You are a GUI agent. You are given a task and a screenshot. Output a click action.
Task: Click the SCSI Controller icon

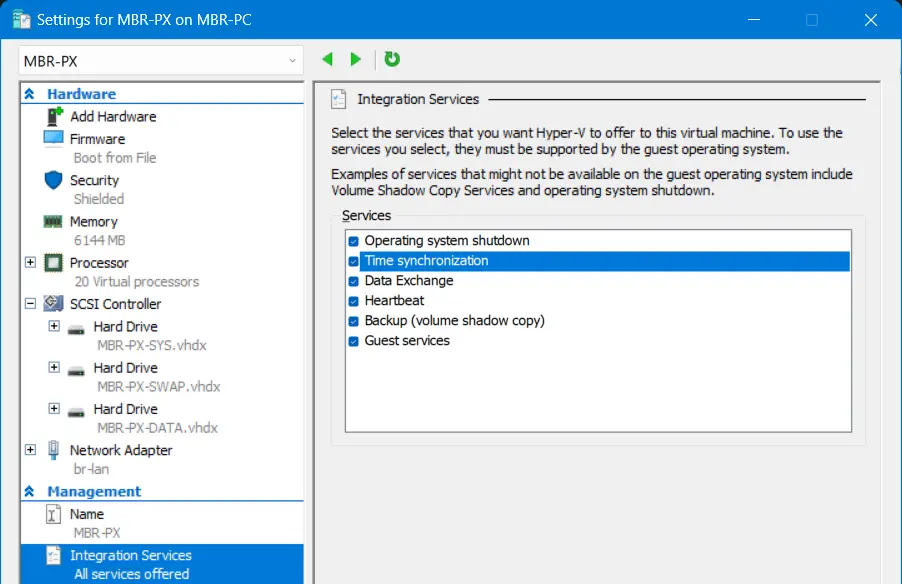tap(53, 303)
